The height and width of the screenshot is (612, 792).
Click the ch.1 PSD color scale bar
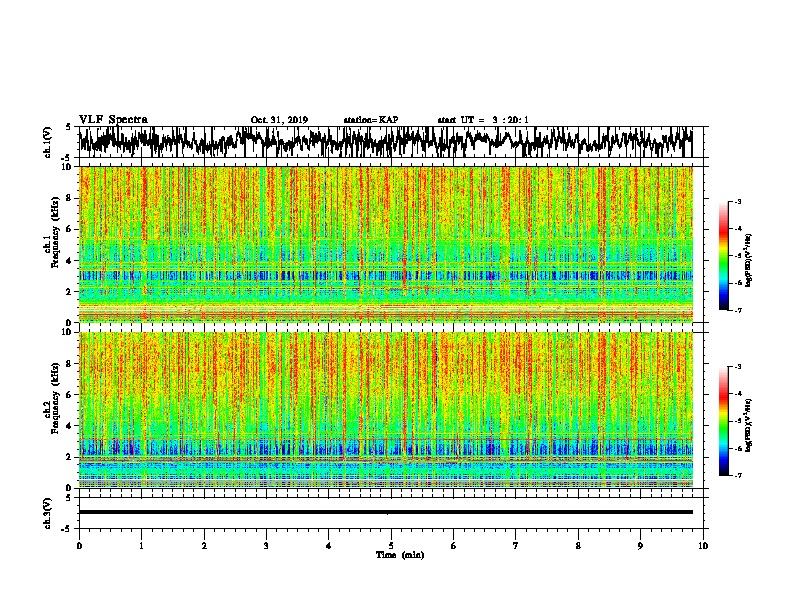click(x=724, y=256)
